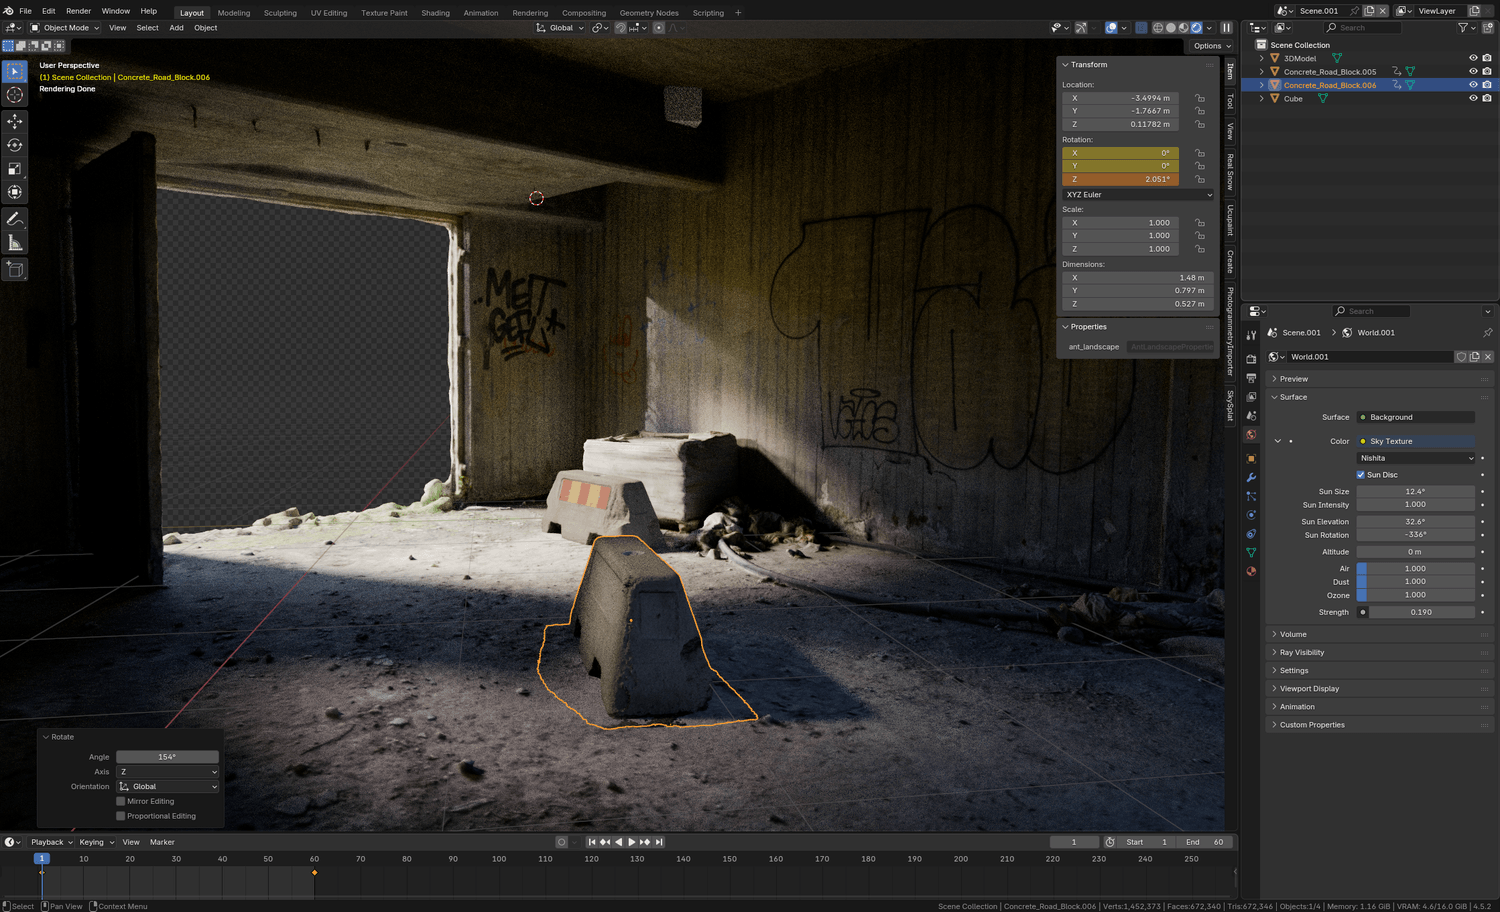Screen dimensions: 1500x912
Task: Pick the Measure tool
Action: (x=15, y=243)
